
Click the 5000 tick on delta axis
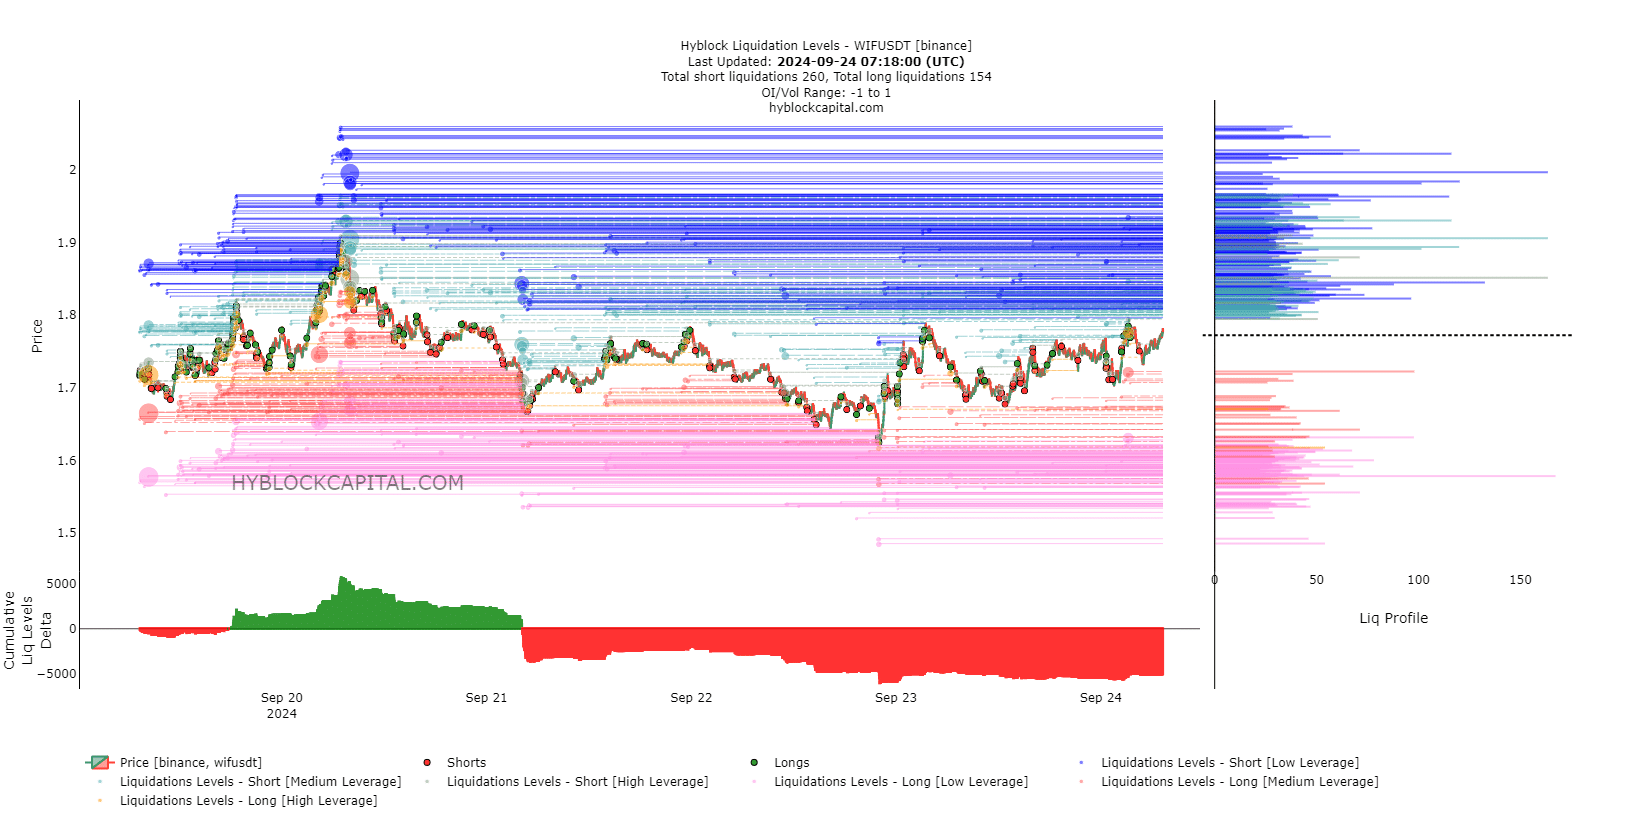click(61, 584)
